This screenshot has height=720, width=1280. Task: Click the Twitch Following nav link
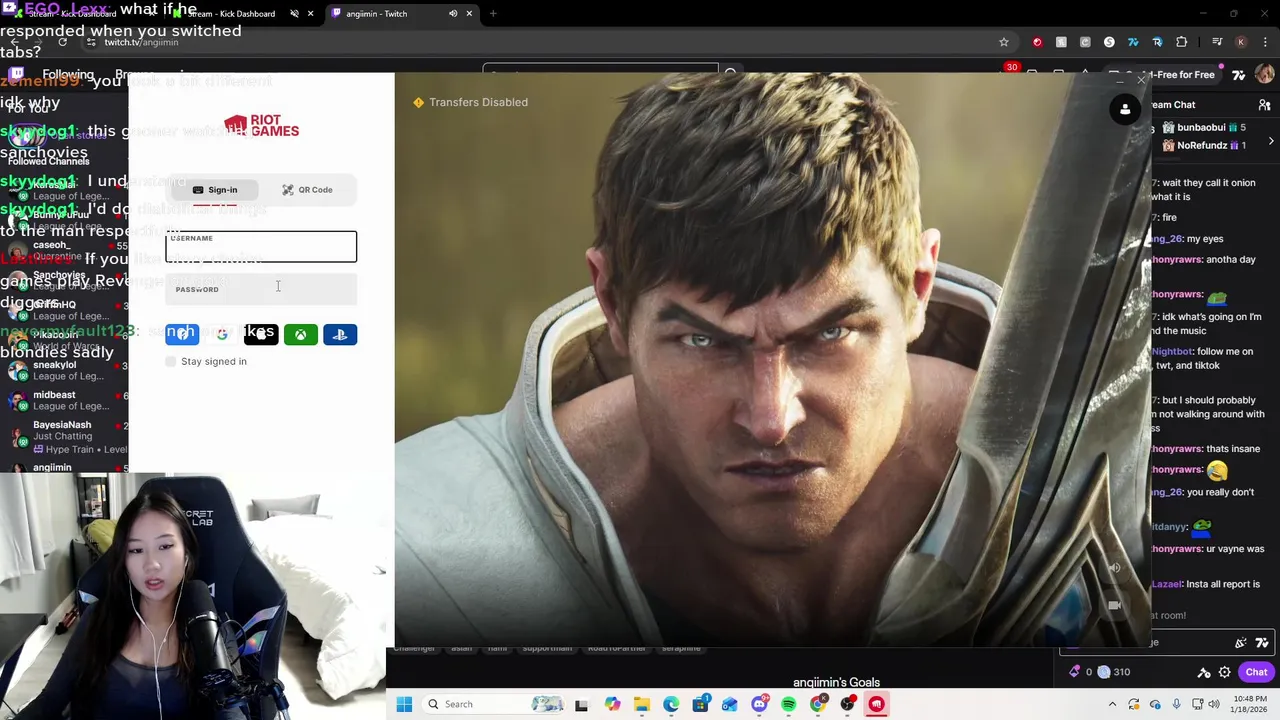(68, 75)
